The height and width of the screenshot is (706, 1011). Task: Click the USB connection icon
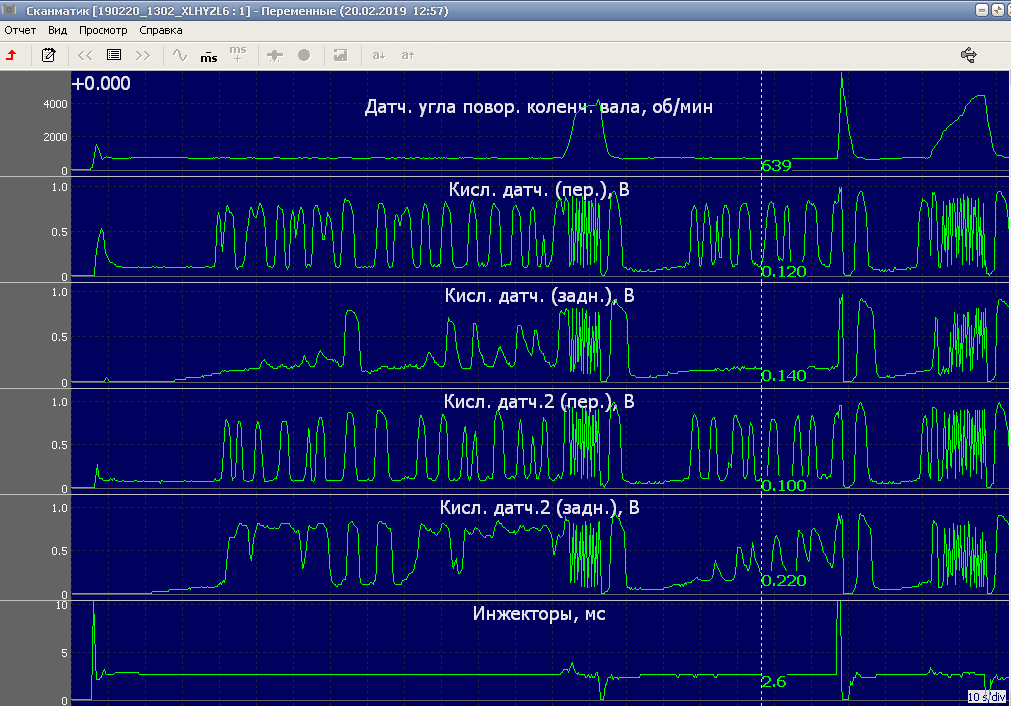[x=968, y=55]
